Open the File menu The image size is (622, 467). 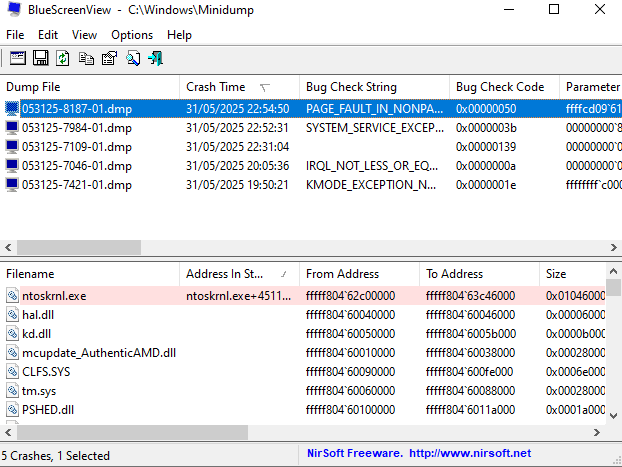tap(15, 34)
